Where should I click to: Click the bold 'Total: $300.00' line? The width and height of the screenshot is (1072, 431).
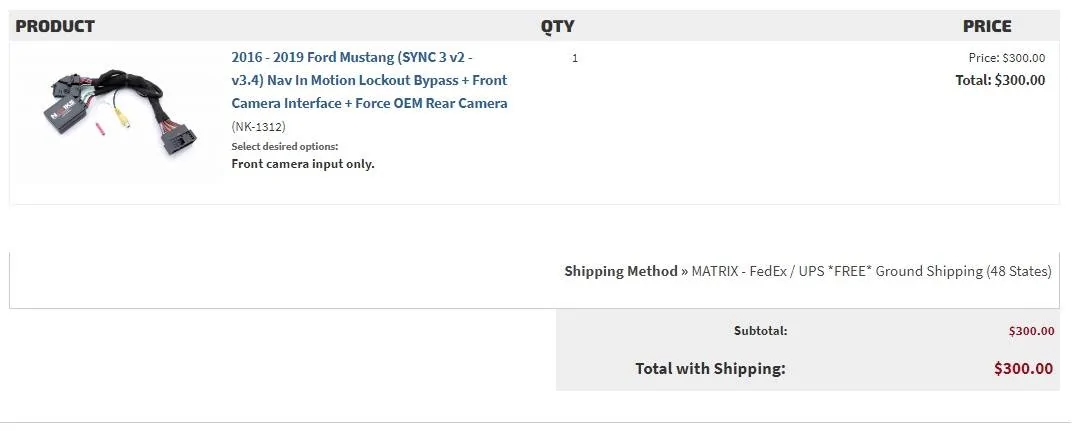click(x=1000, y=80)
